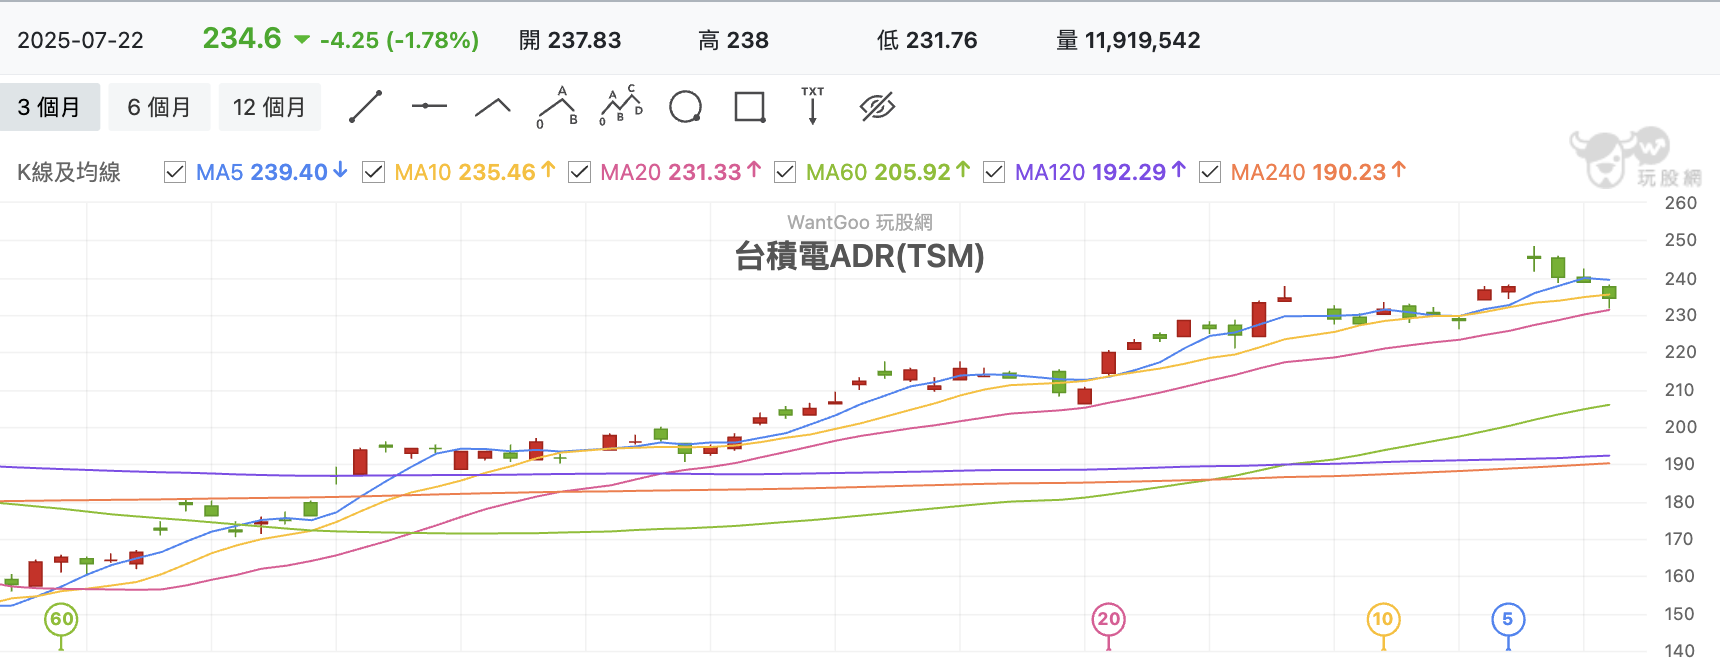Click the high price 高 238

733,40
